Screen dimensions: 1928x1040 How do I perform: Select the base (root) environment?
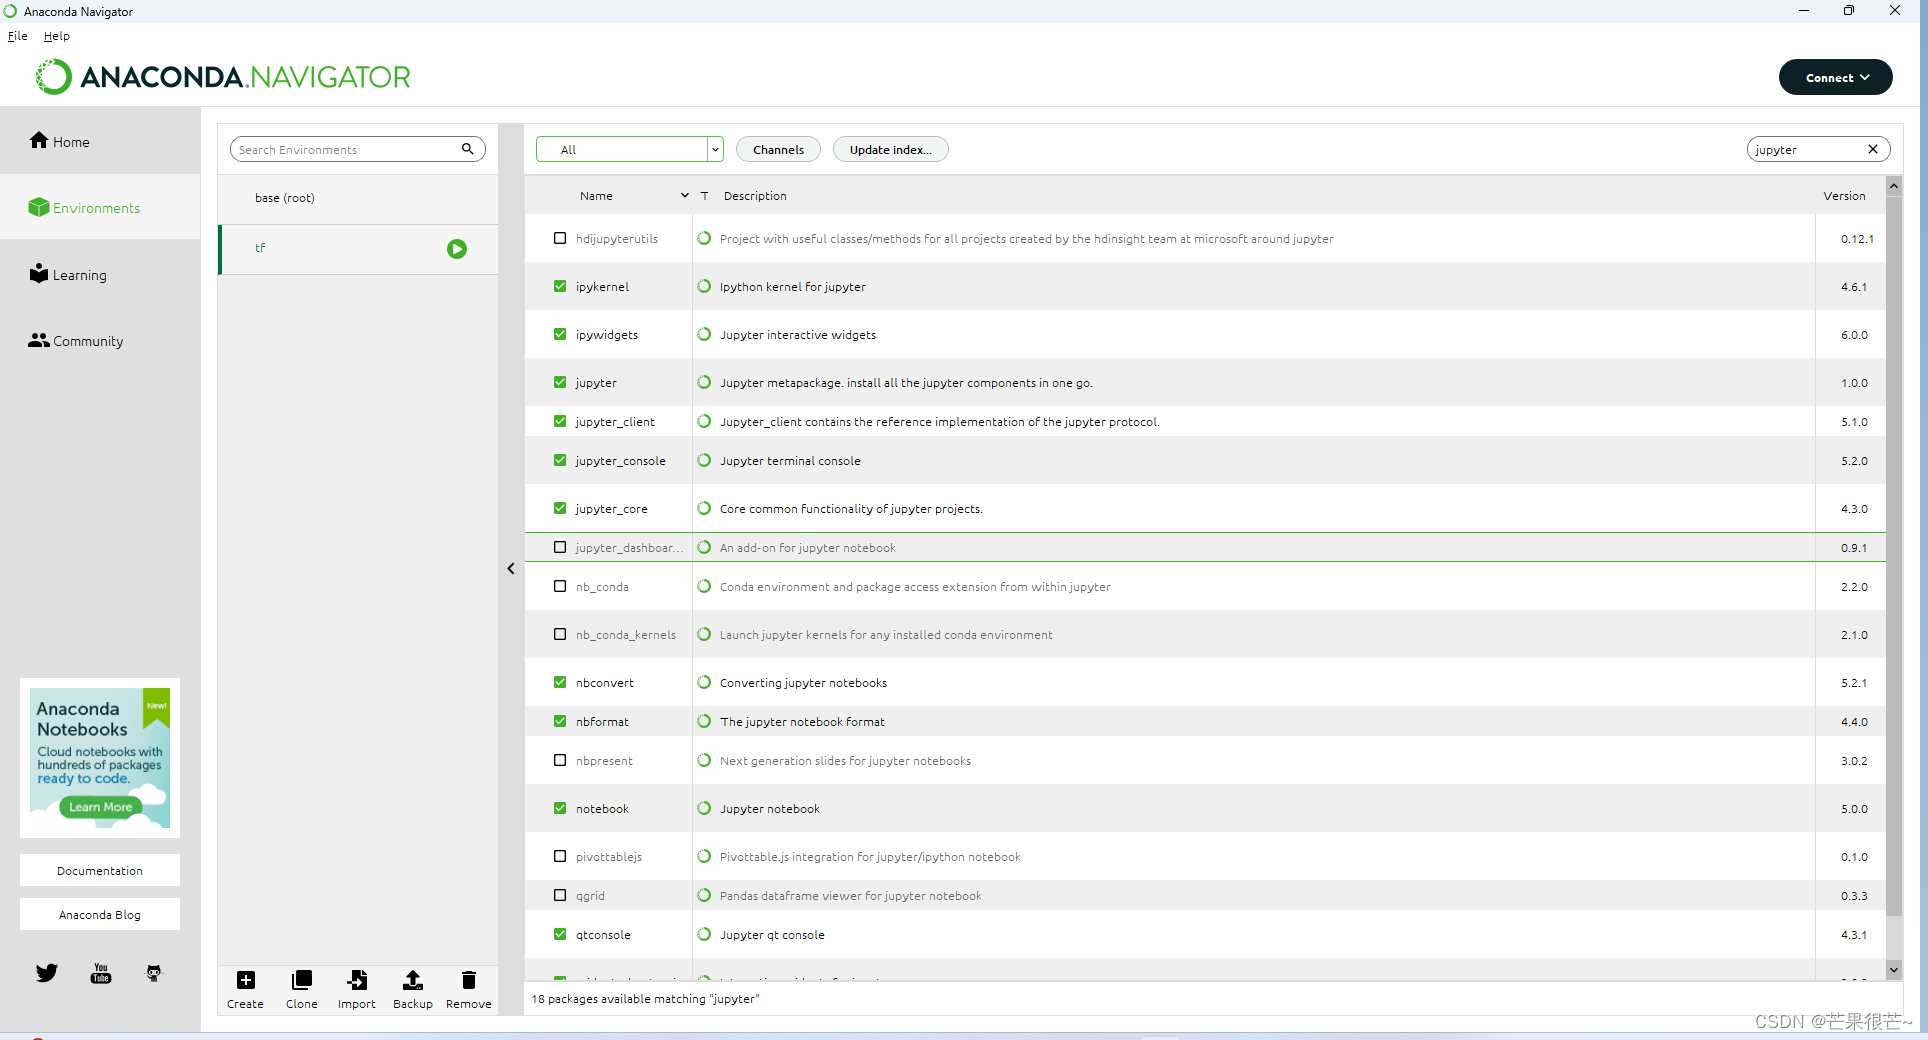(x=358, y=198)
